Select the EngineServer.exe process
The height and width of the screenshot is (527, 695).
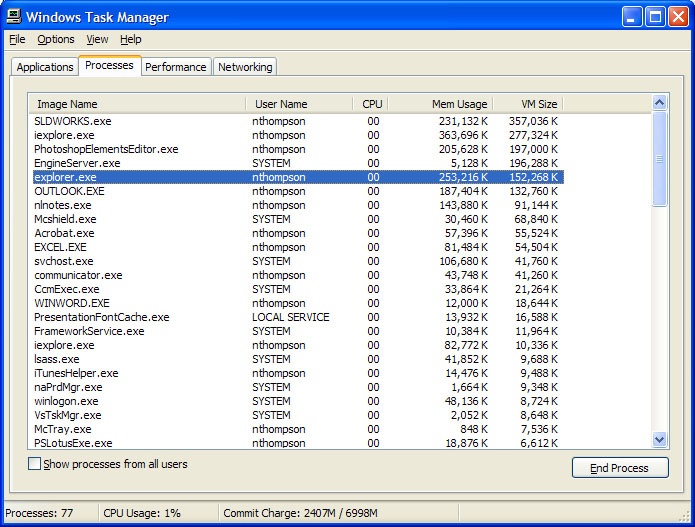click(x=298, y=163)
